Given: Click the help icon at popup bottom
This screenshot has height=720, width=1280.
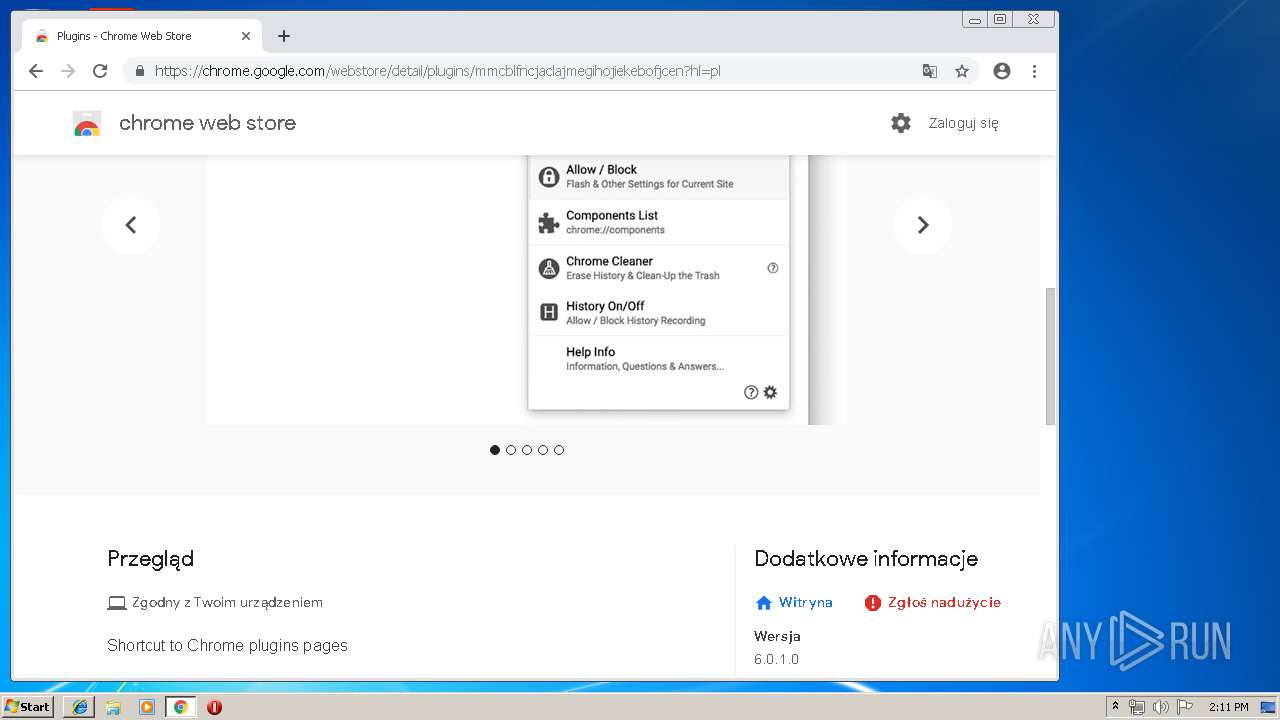Looking at the screenshot, I should click(x=751, y=393).
